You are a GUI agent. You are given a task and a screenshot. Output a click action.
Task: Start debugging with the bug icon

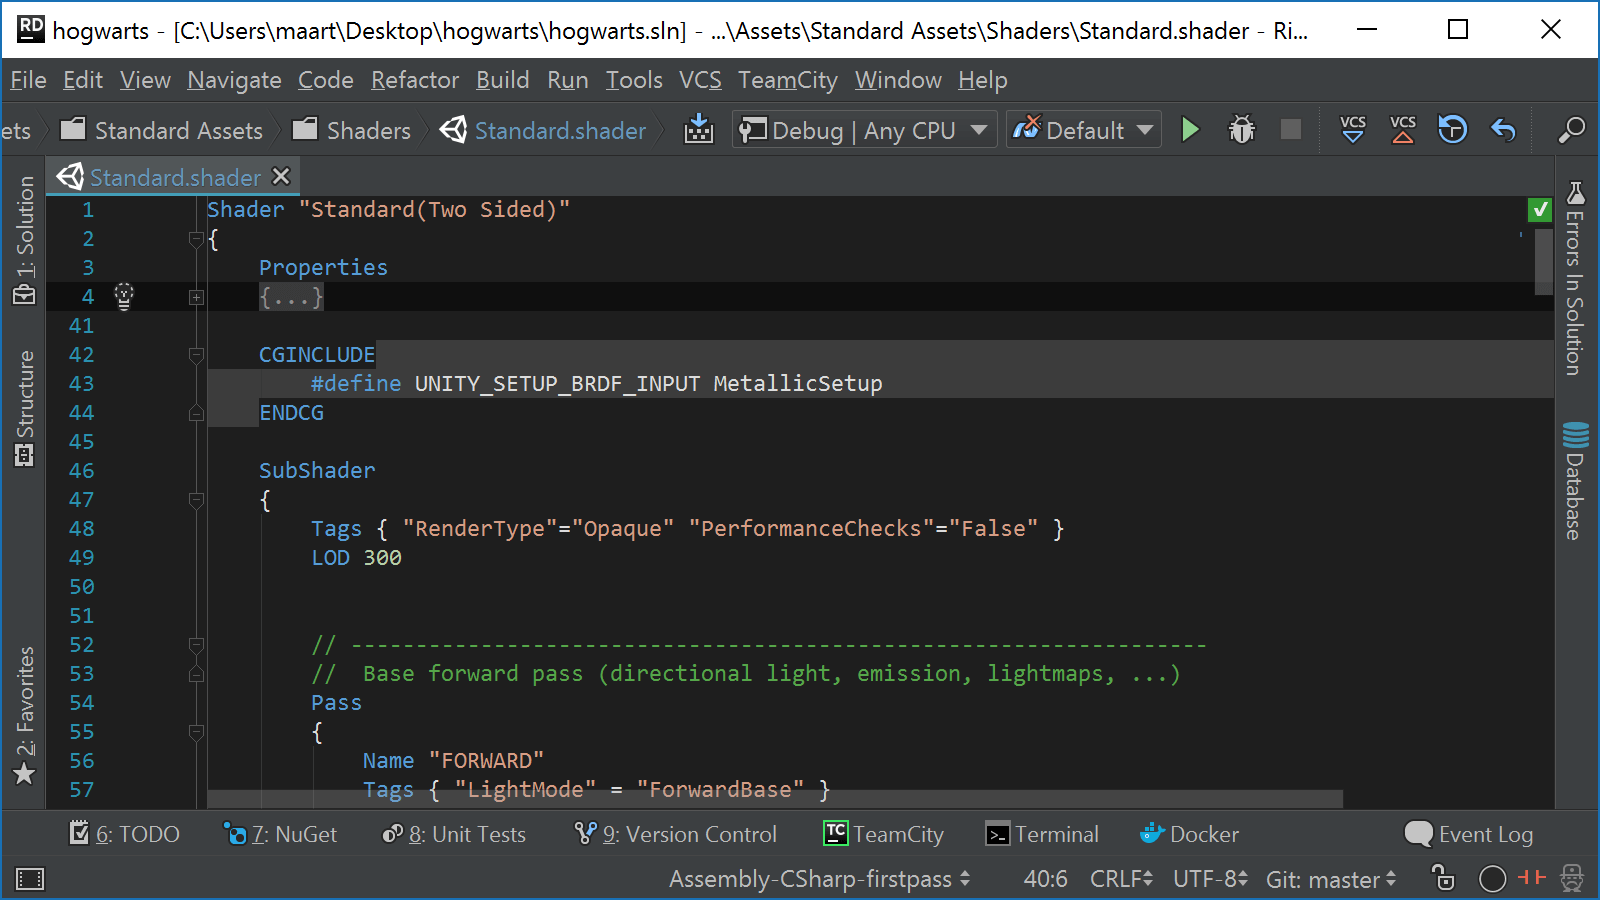(1241, 130)
